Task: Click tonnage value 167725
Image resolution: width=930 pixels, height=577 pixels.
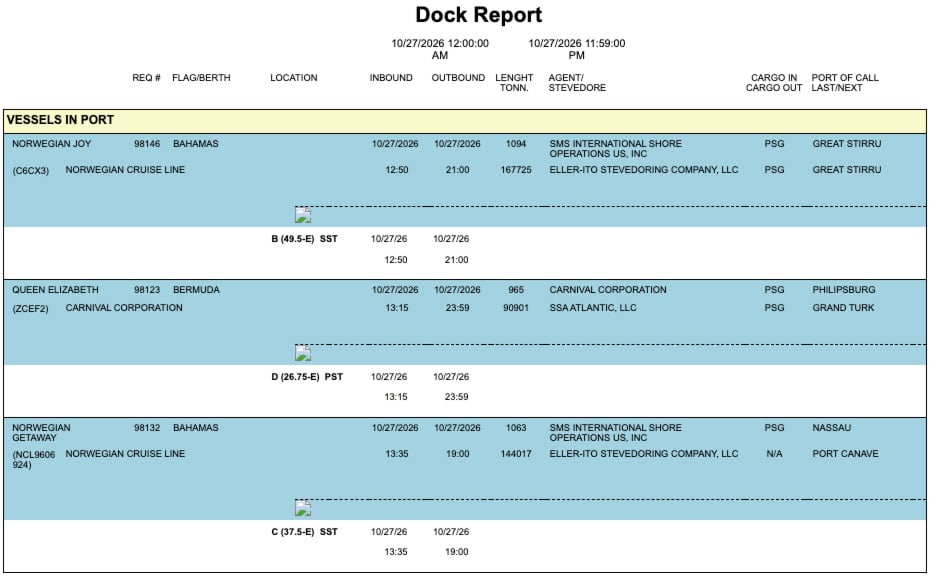Action: tap(516, 170)
